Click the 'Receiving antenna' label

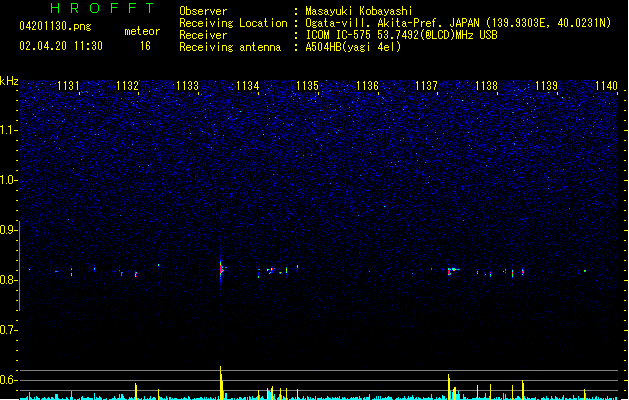(230, 47)
